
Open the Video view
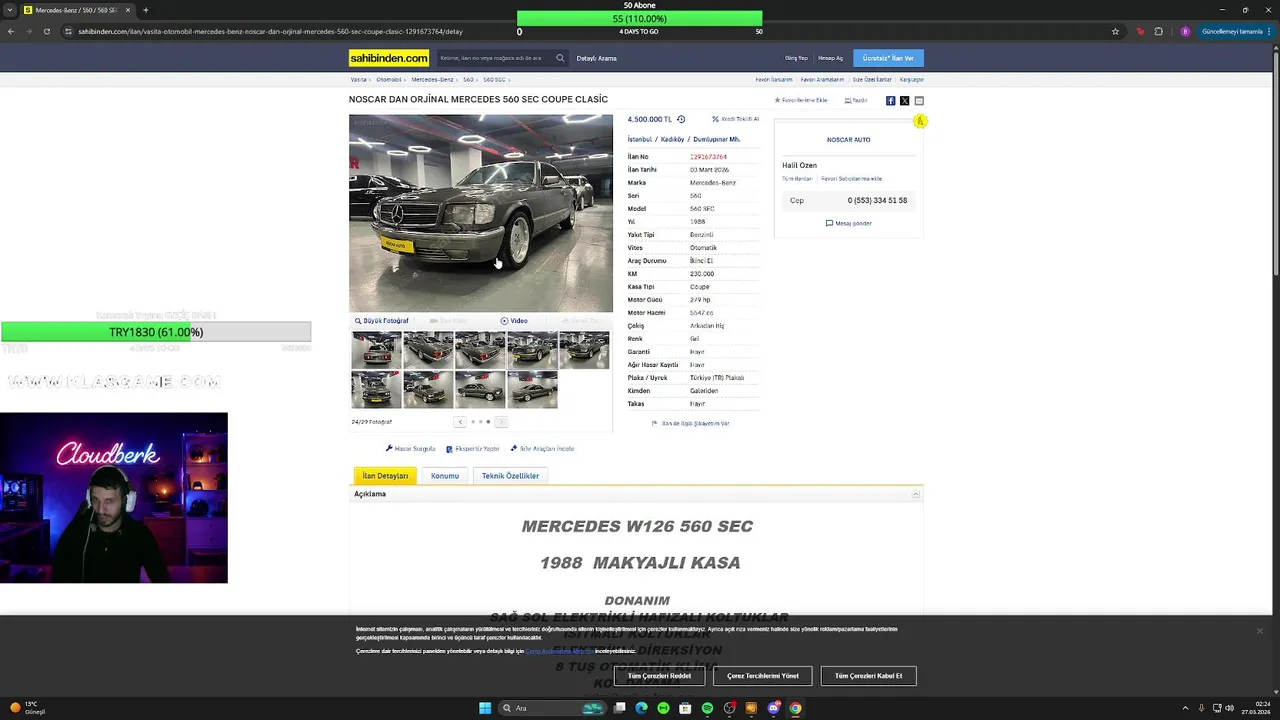514,321
